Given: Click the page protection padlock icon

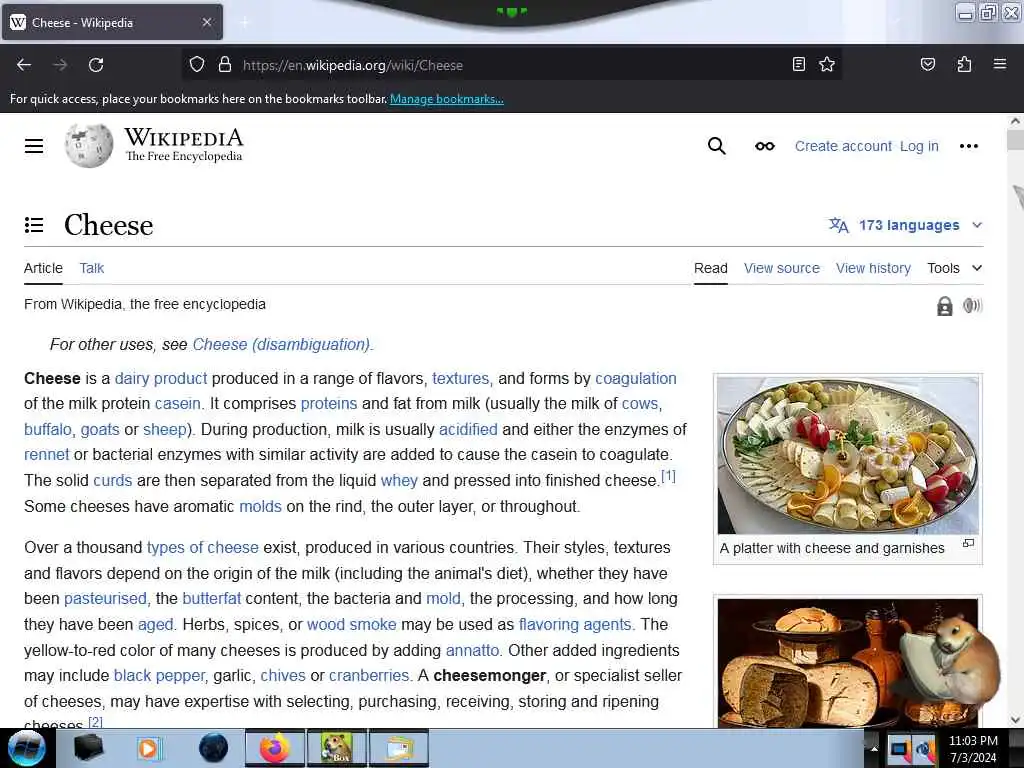Looking at the screenshot, I should point(944,306).
